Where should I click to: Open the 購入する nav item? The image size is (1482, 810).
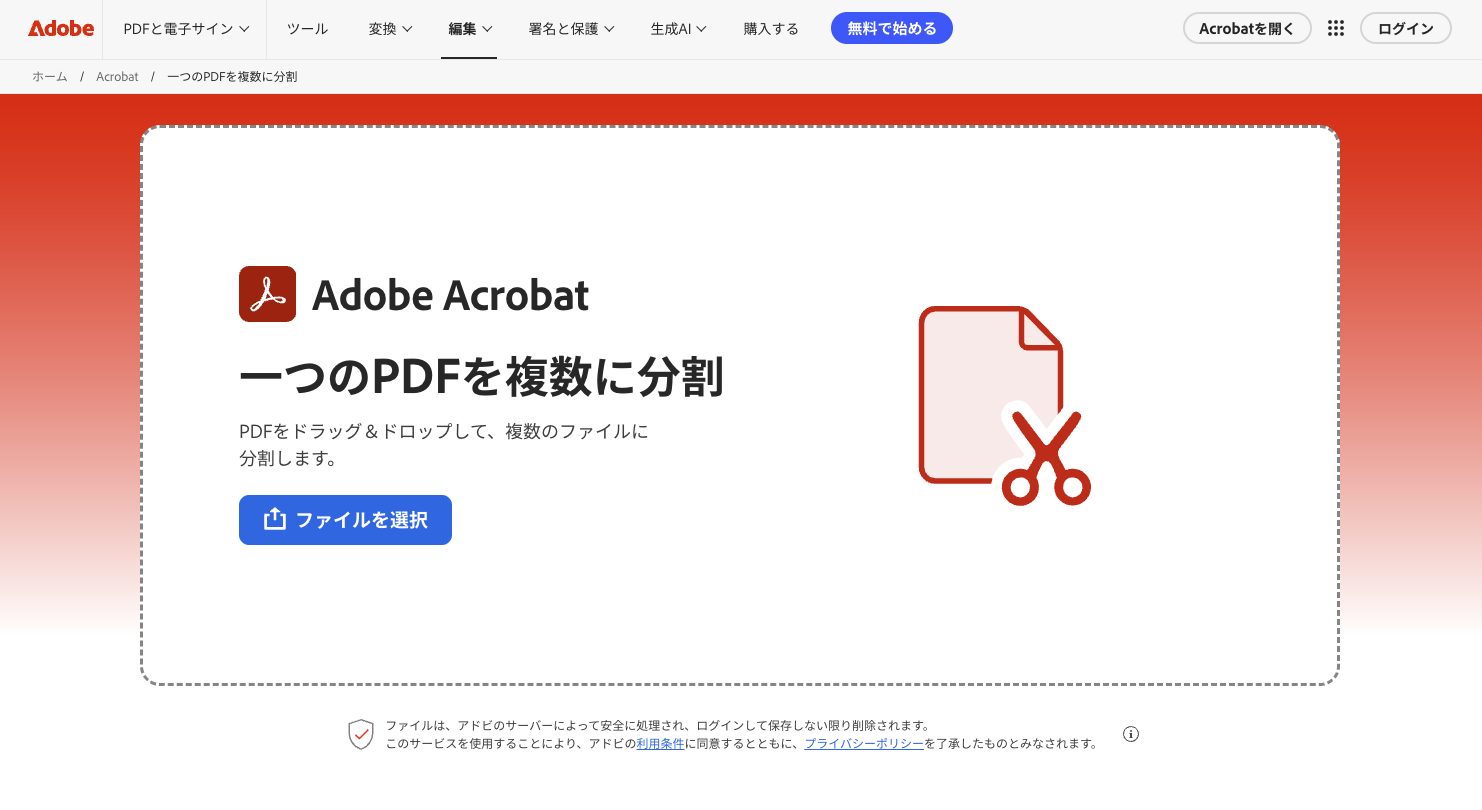[771, 29]
